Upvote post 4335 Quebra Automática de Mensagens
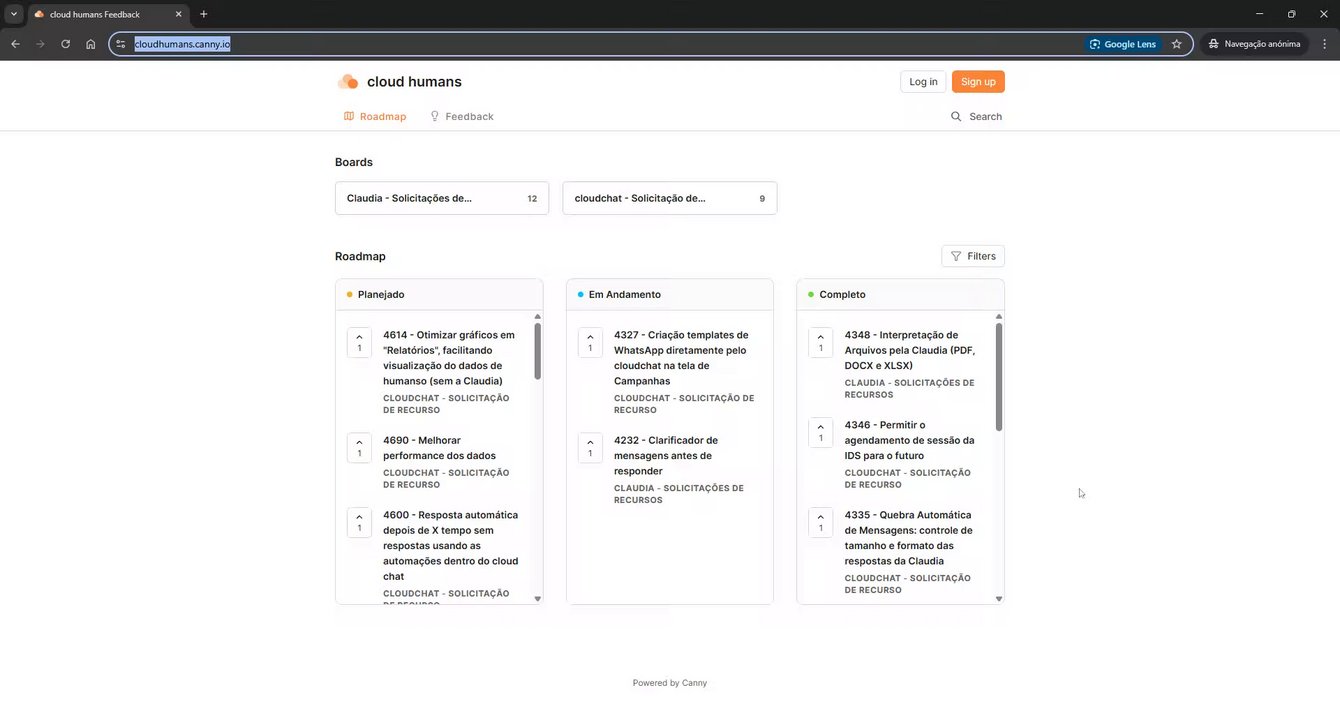 [x=821, y=522]
